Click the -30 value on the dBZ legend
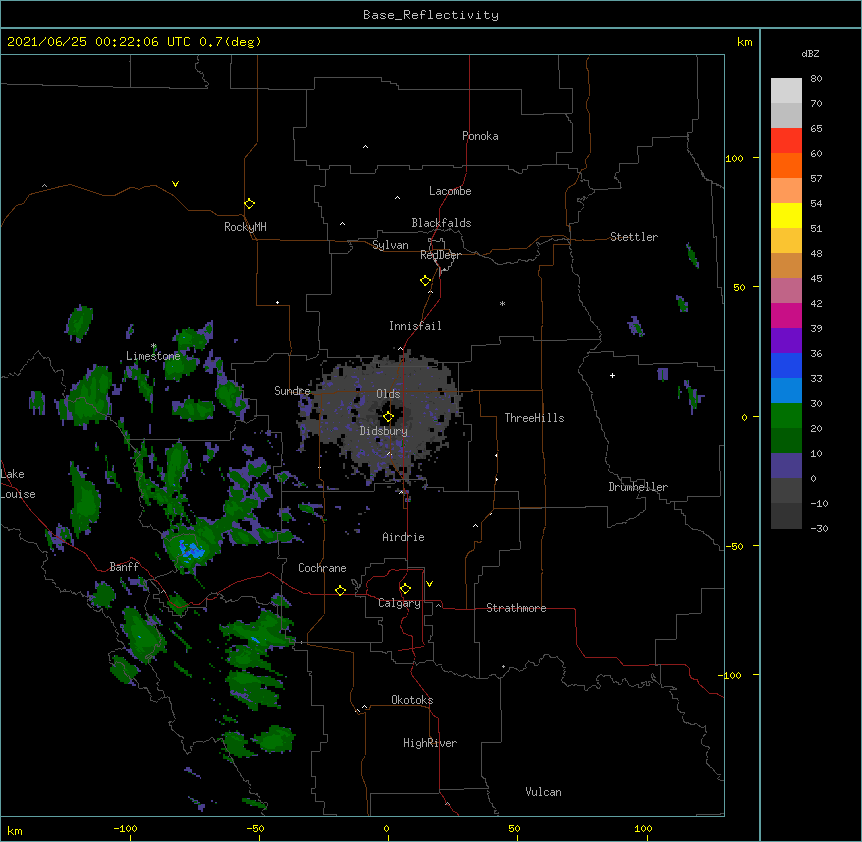The image size is (862, 842). pyautogui.click(x=819, y=528)
